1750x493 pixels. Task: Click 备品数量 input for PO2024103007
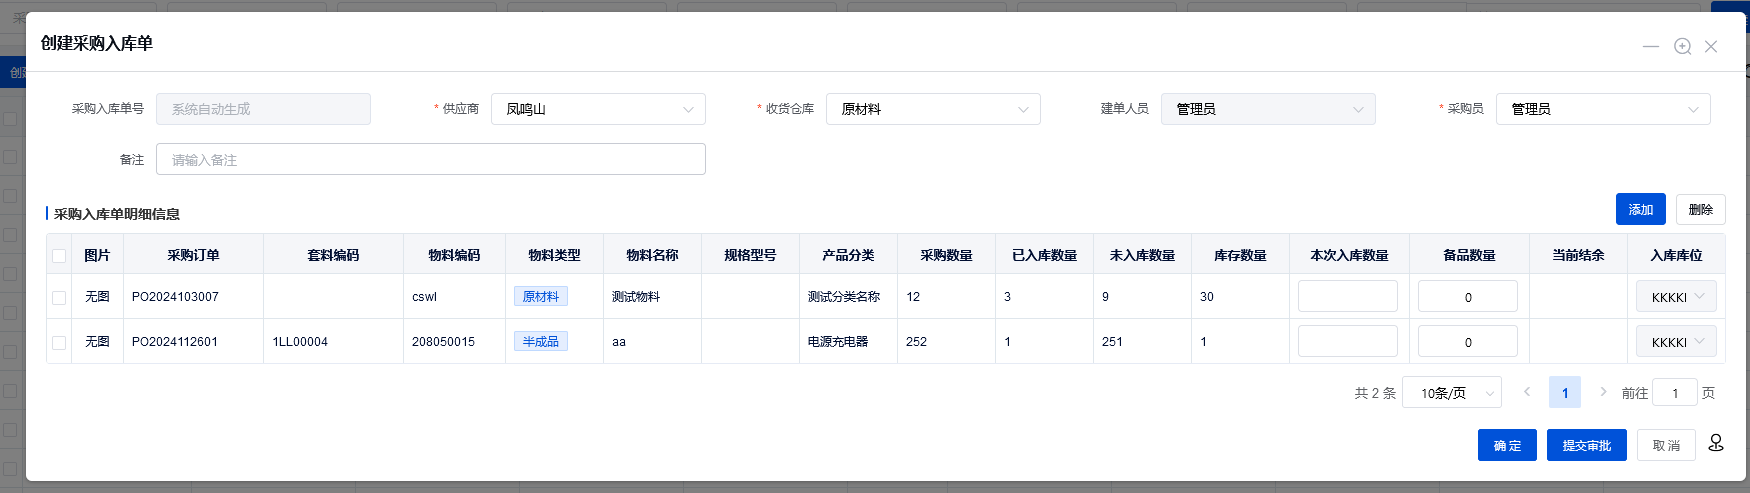(x=1468, y=297)
